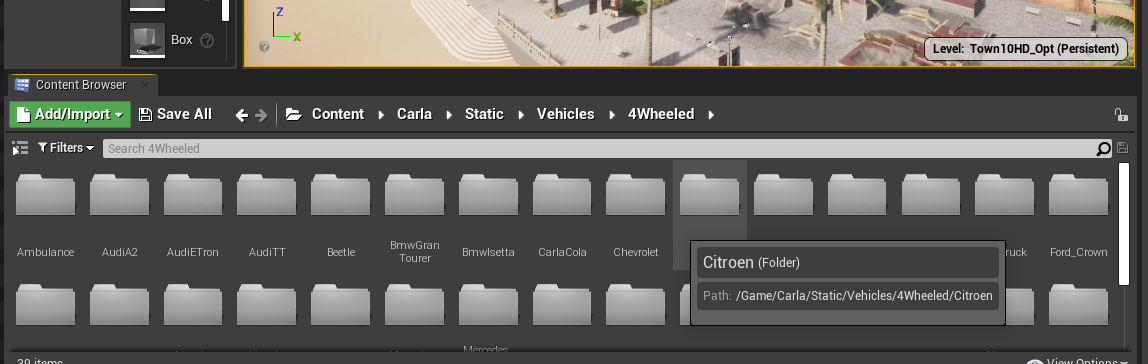This screenshot has width=1148, height=364.
Task: Select the folder below Ford_Crown in second row
Action: click(x=1078, y=305)
